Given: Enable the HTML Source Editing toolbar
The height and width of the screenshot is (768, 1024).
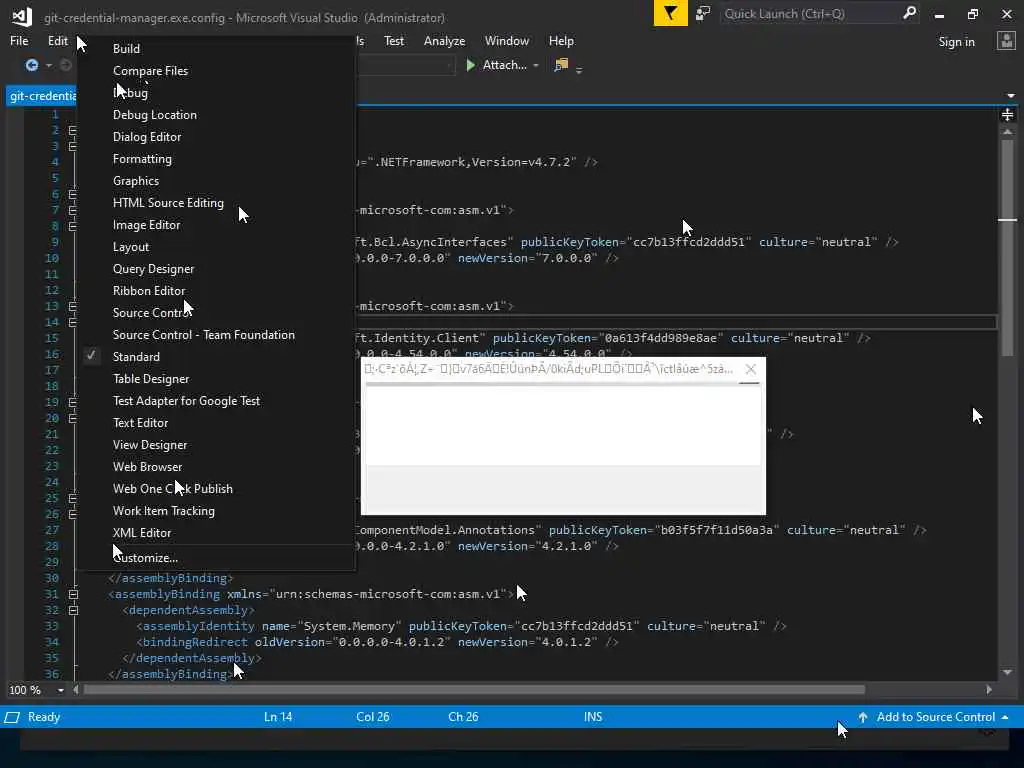Looking at the screenshot, I should (217, 202).
